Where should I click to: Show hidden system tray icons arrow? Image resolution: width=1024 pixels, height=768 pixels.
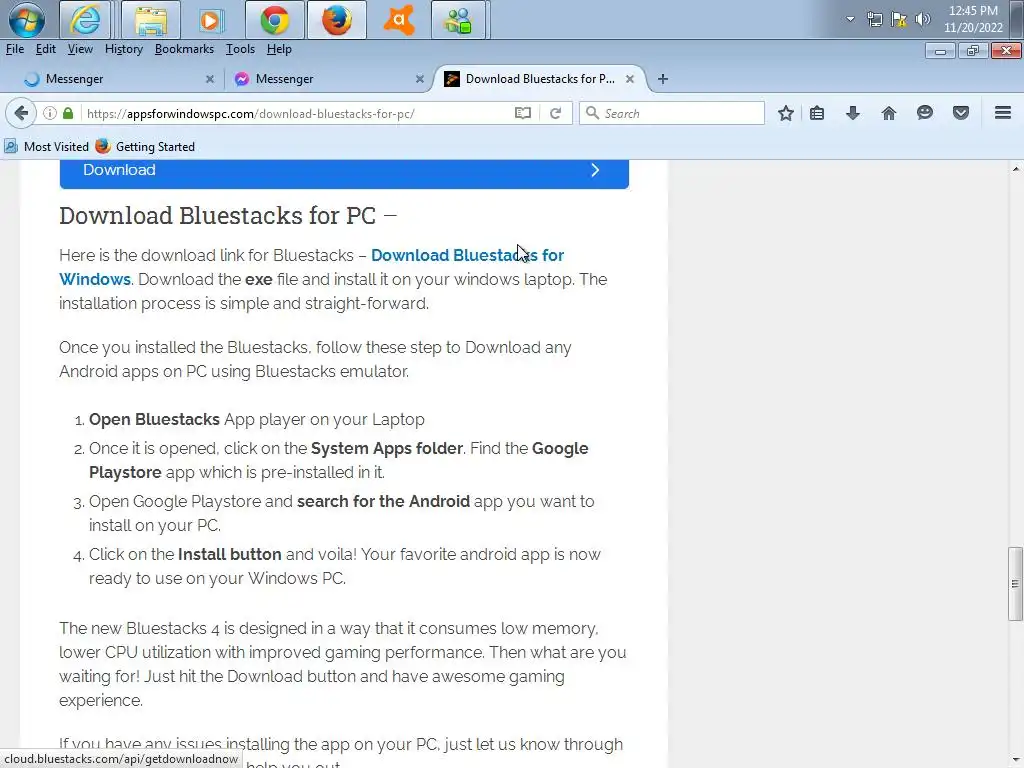point(850,19)
